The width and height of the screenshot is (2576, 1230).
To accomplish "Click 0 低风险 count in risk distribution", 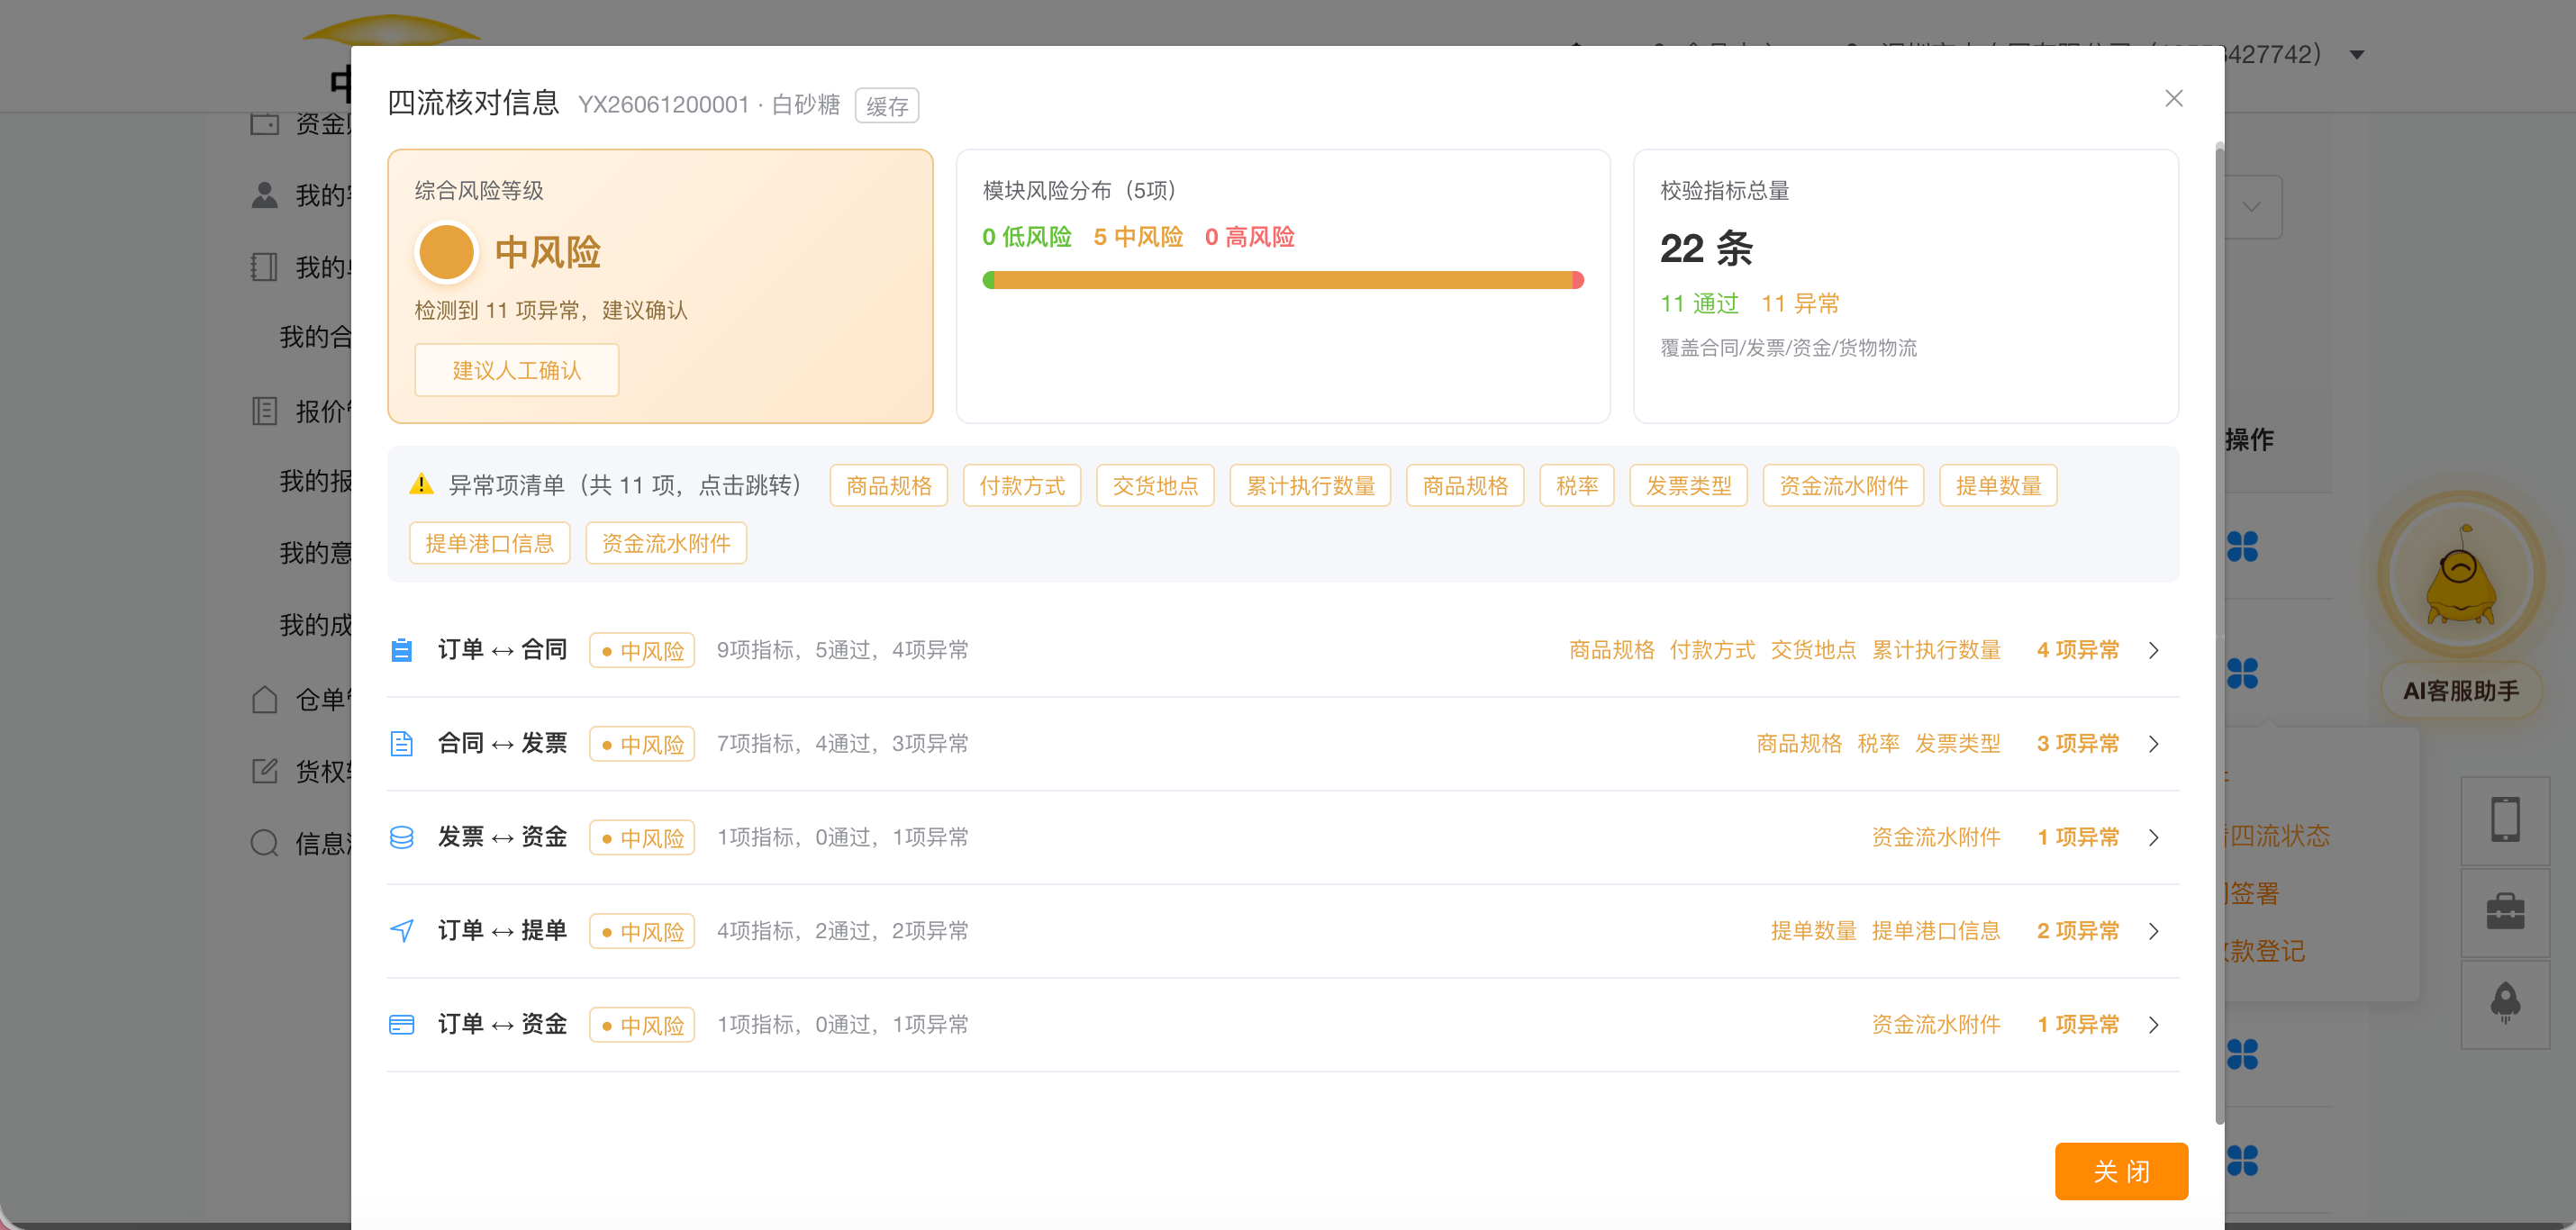I will tap(1027, 237).
